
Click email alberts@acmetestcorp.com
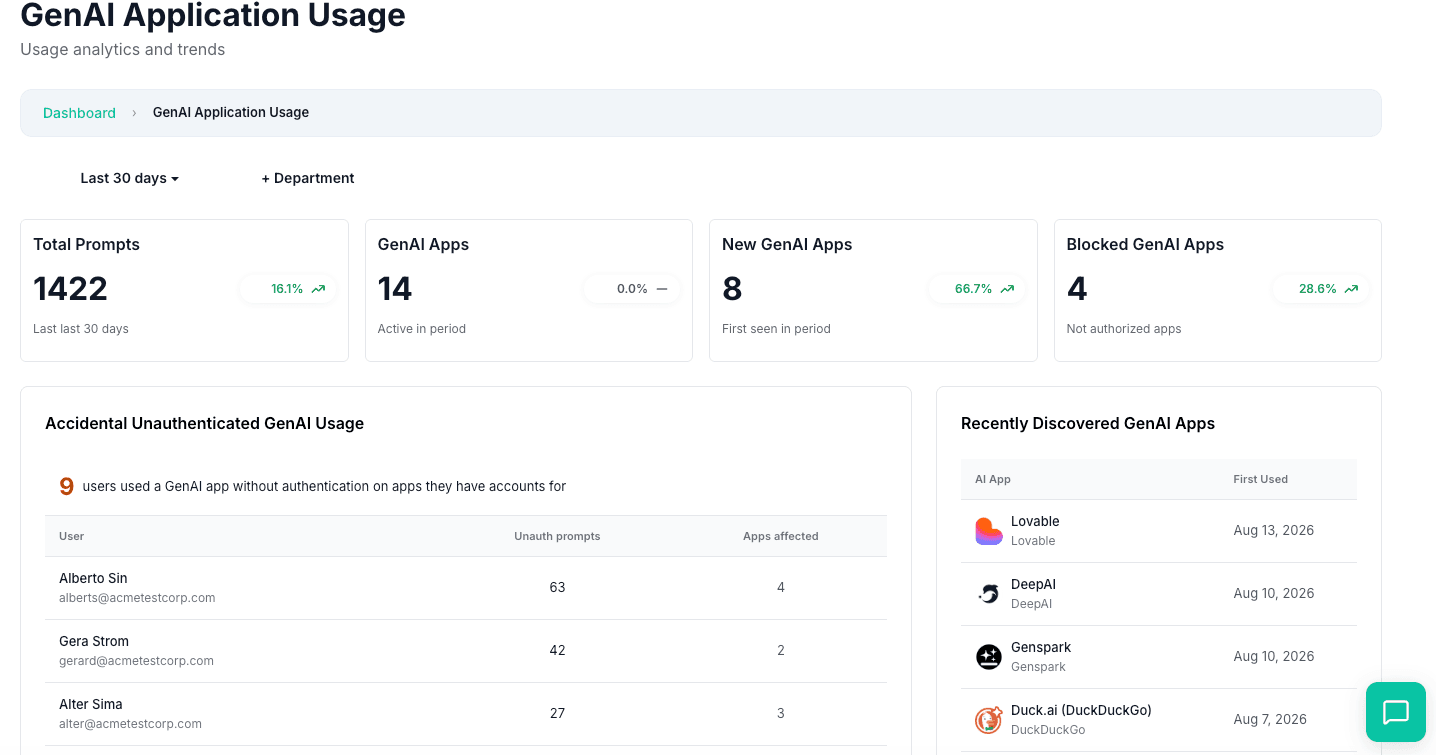pyautogui.click(x=137, y=598)
